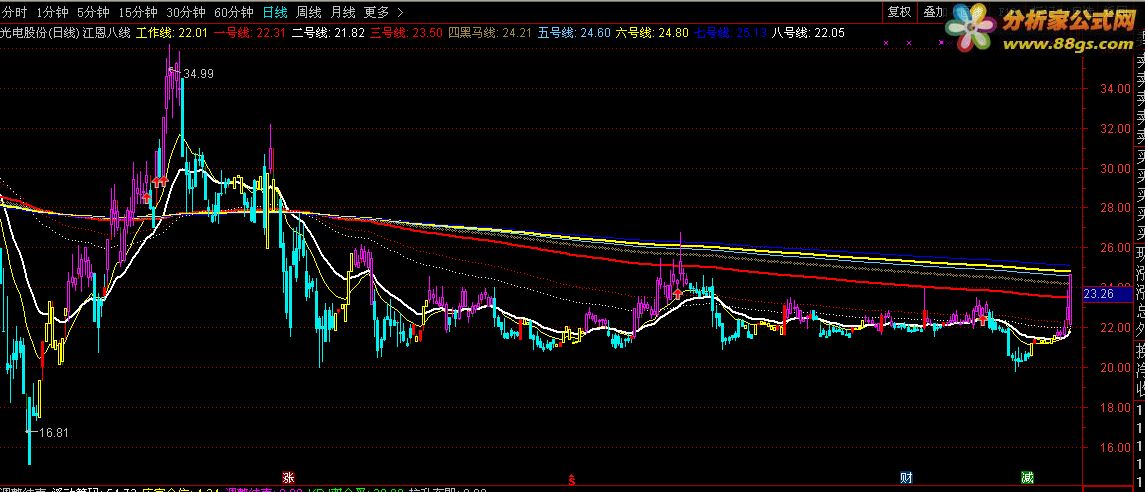Click the 叠加 overlay button
This screenshot has width=1145, height=492.
tap(933, 12)
